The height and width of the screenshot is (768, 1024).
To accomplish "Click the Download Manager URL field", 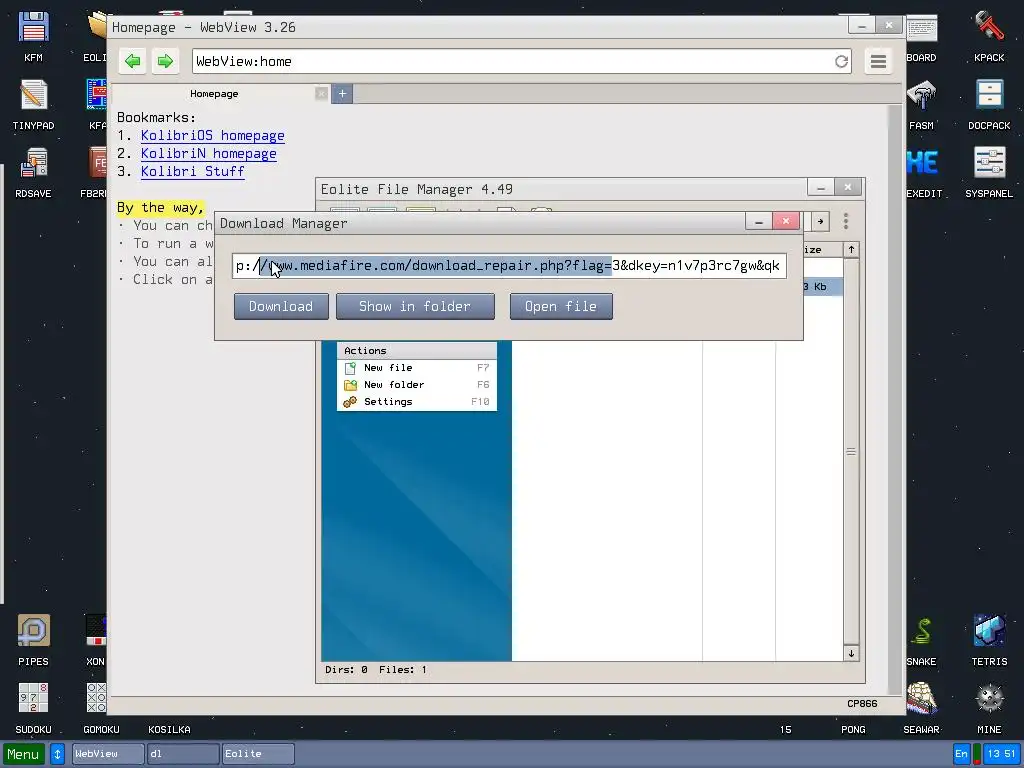I will click(x=509, y=266).
